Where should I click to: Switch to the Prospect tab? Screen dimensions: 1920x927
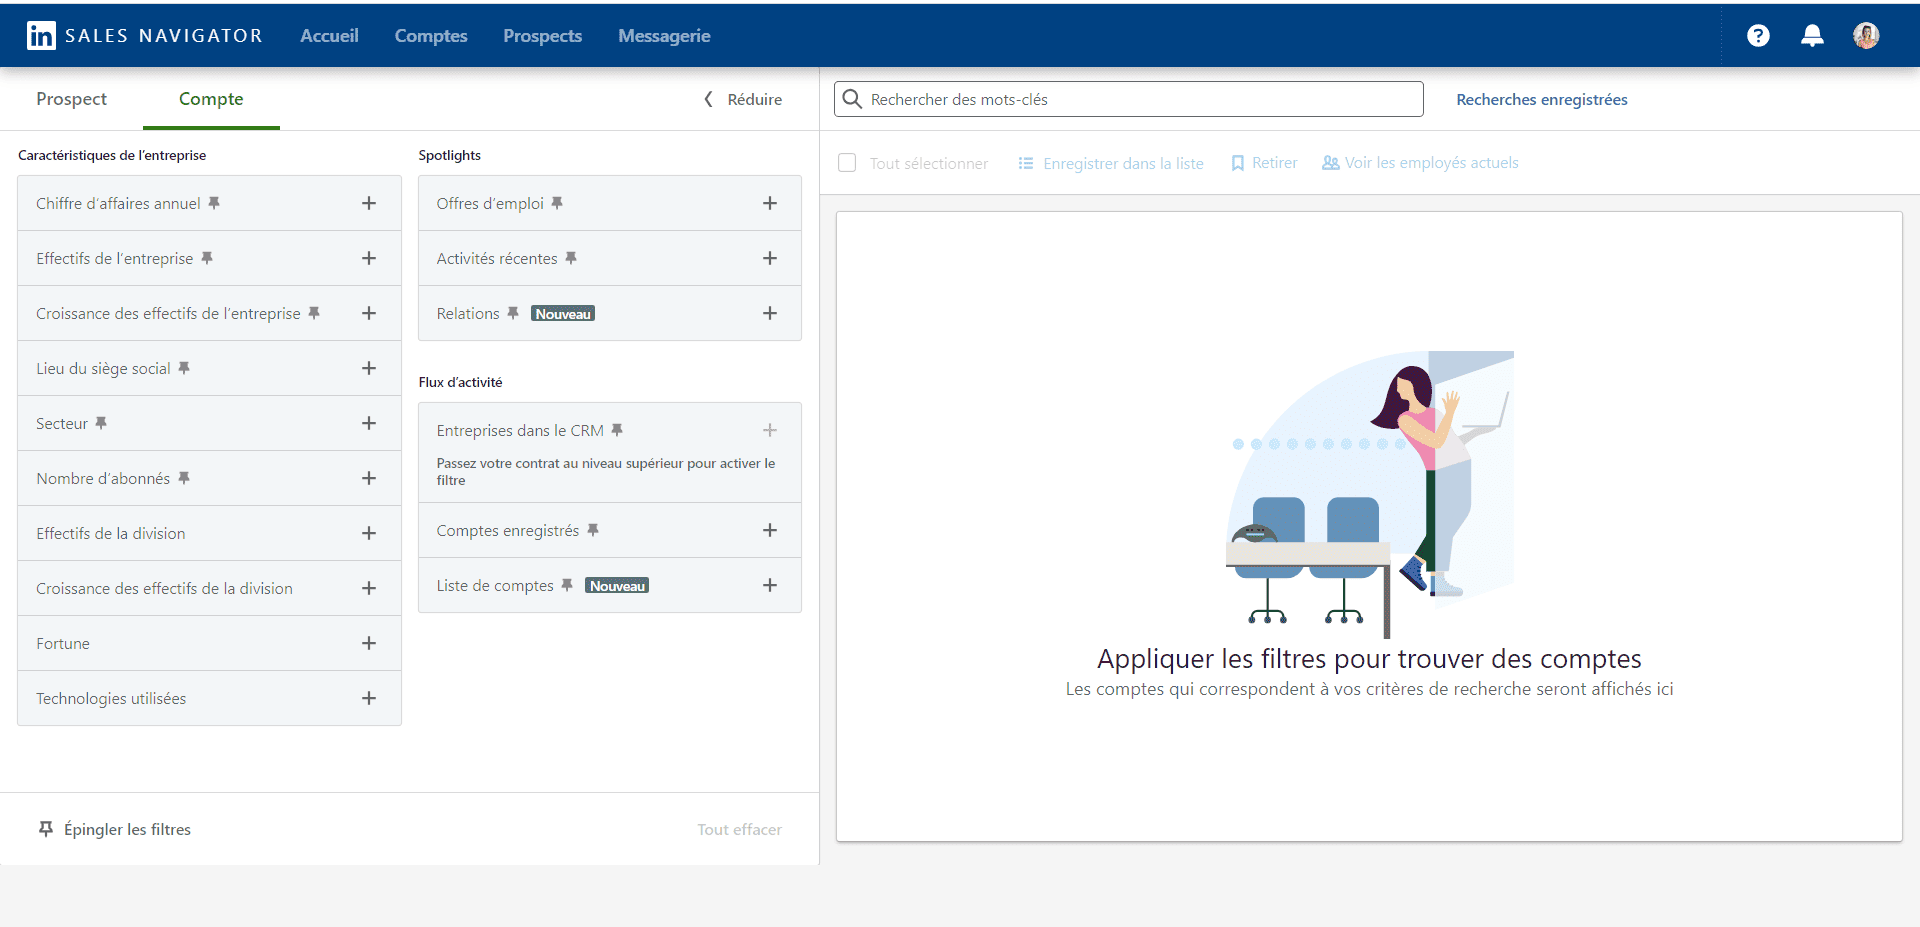(x=71, y=99)
